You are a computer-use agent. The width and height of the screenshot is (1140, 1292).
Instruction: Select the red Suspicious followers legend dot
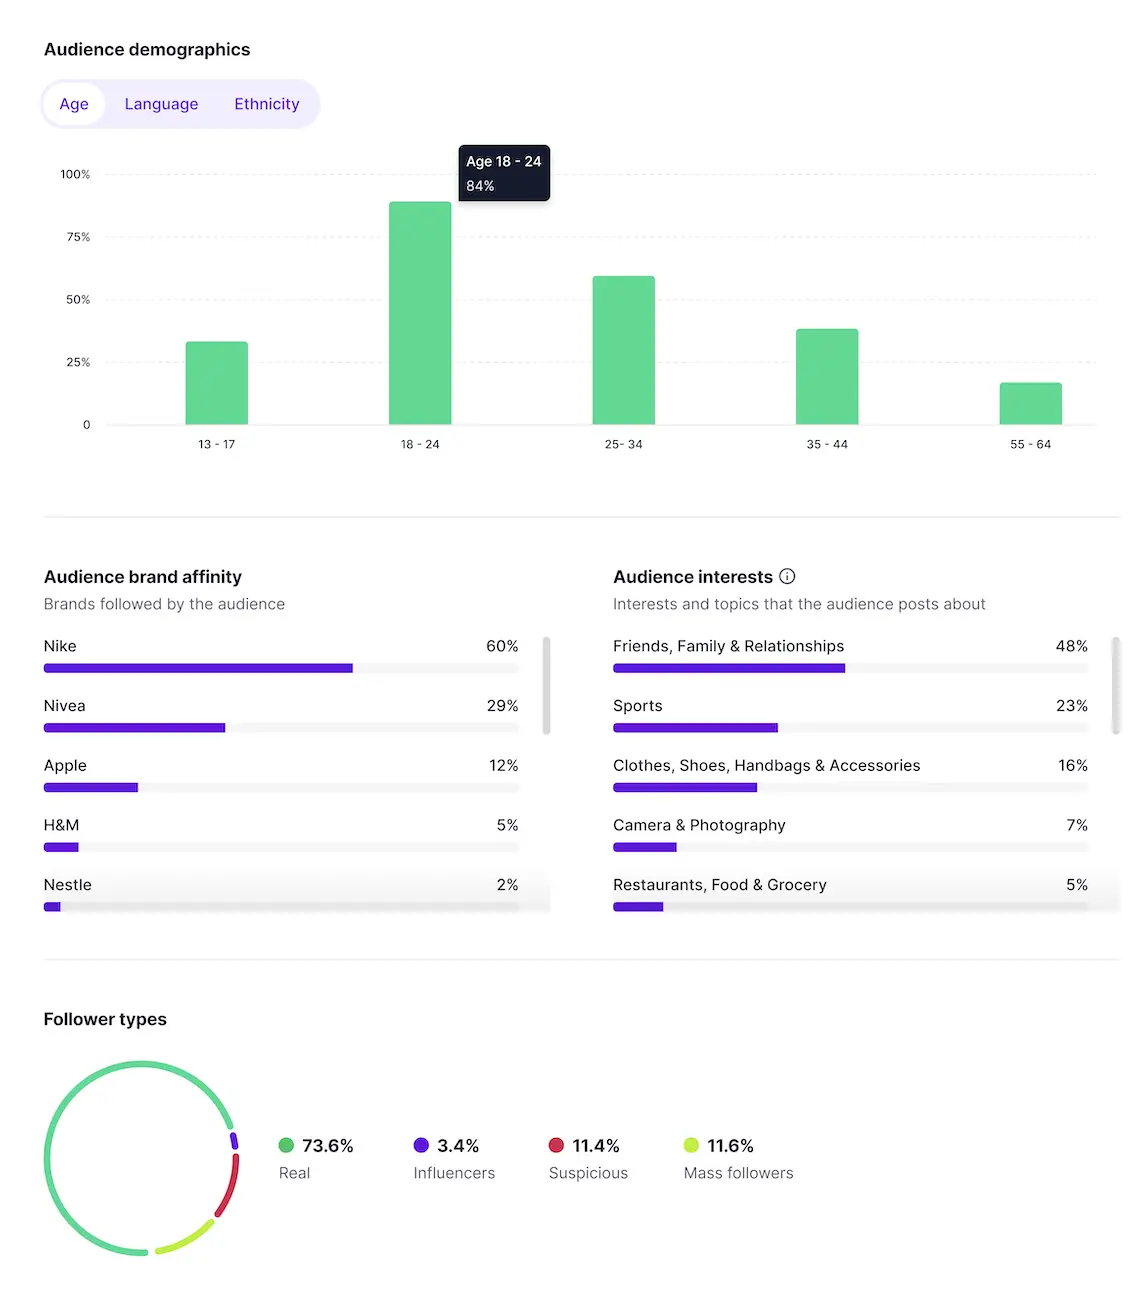(x=556, y=1145)
